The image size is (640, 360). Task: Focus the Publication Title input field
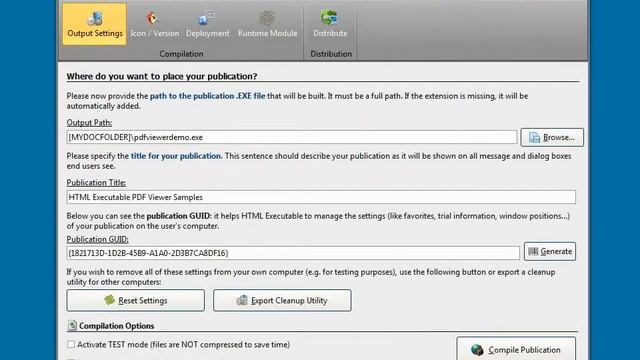(x=321, y=197)
